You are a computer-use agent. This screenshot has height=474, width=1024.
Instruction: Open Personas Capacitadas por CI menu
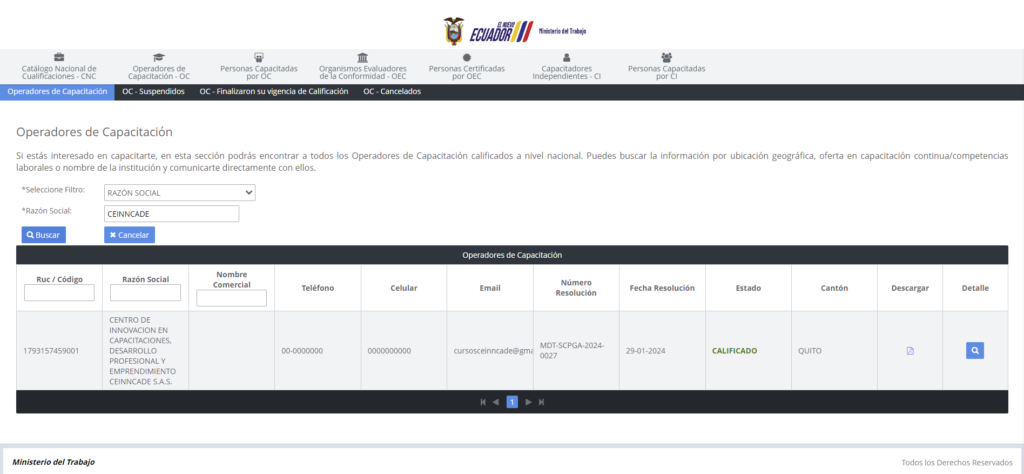click(667, 67)
